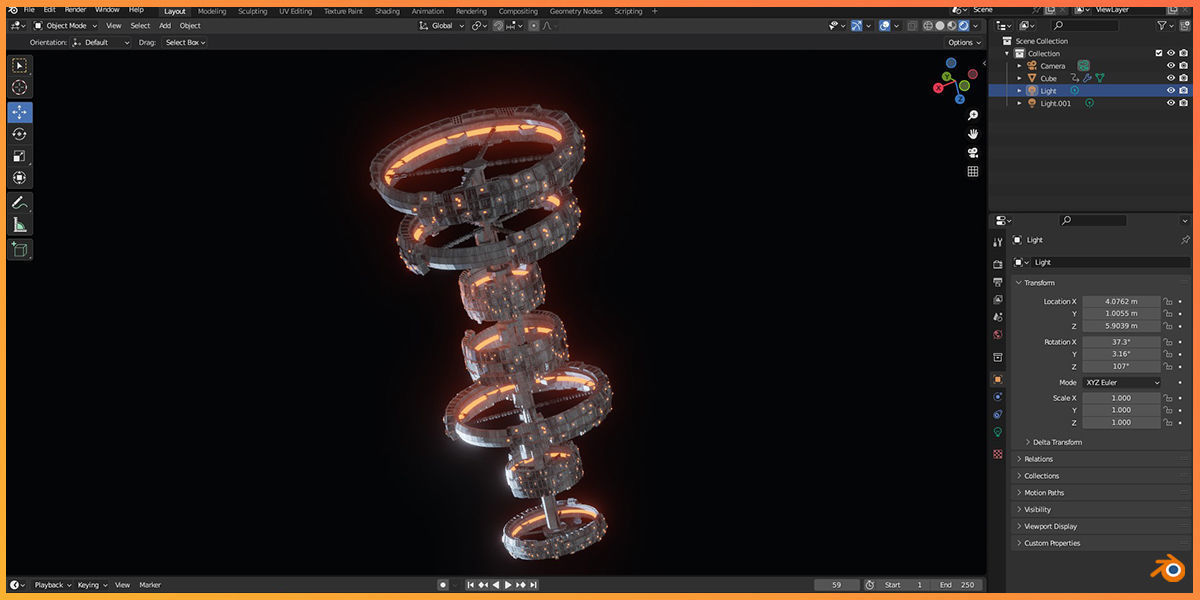
Task: Switch to the Shading workspace tab
Action: [387, 10]
